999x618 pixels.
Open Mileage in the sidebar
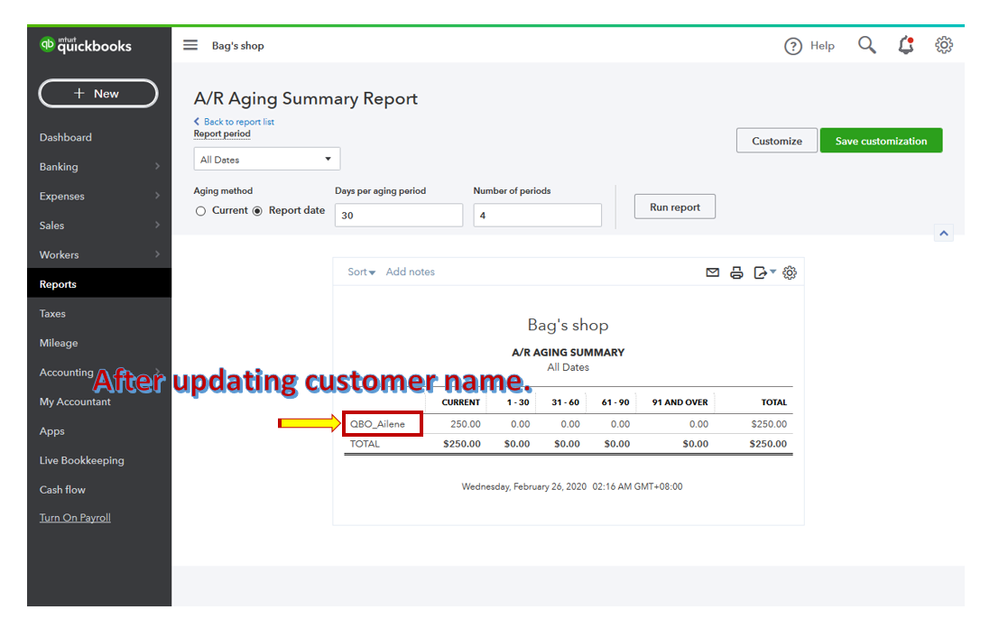(x=59, y=343)
